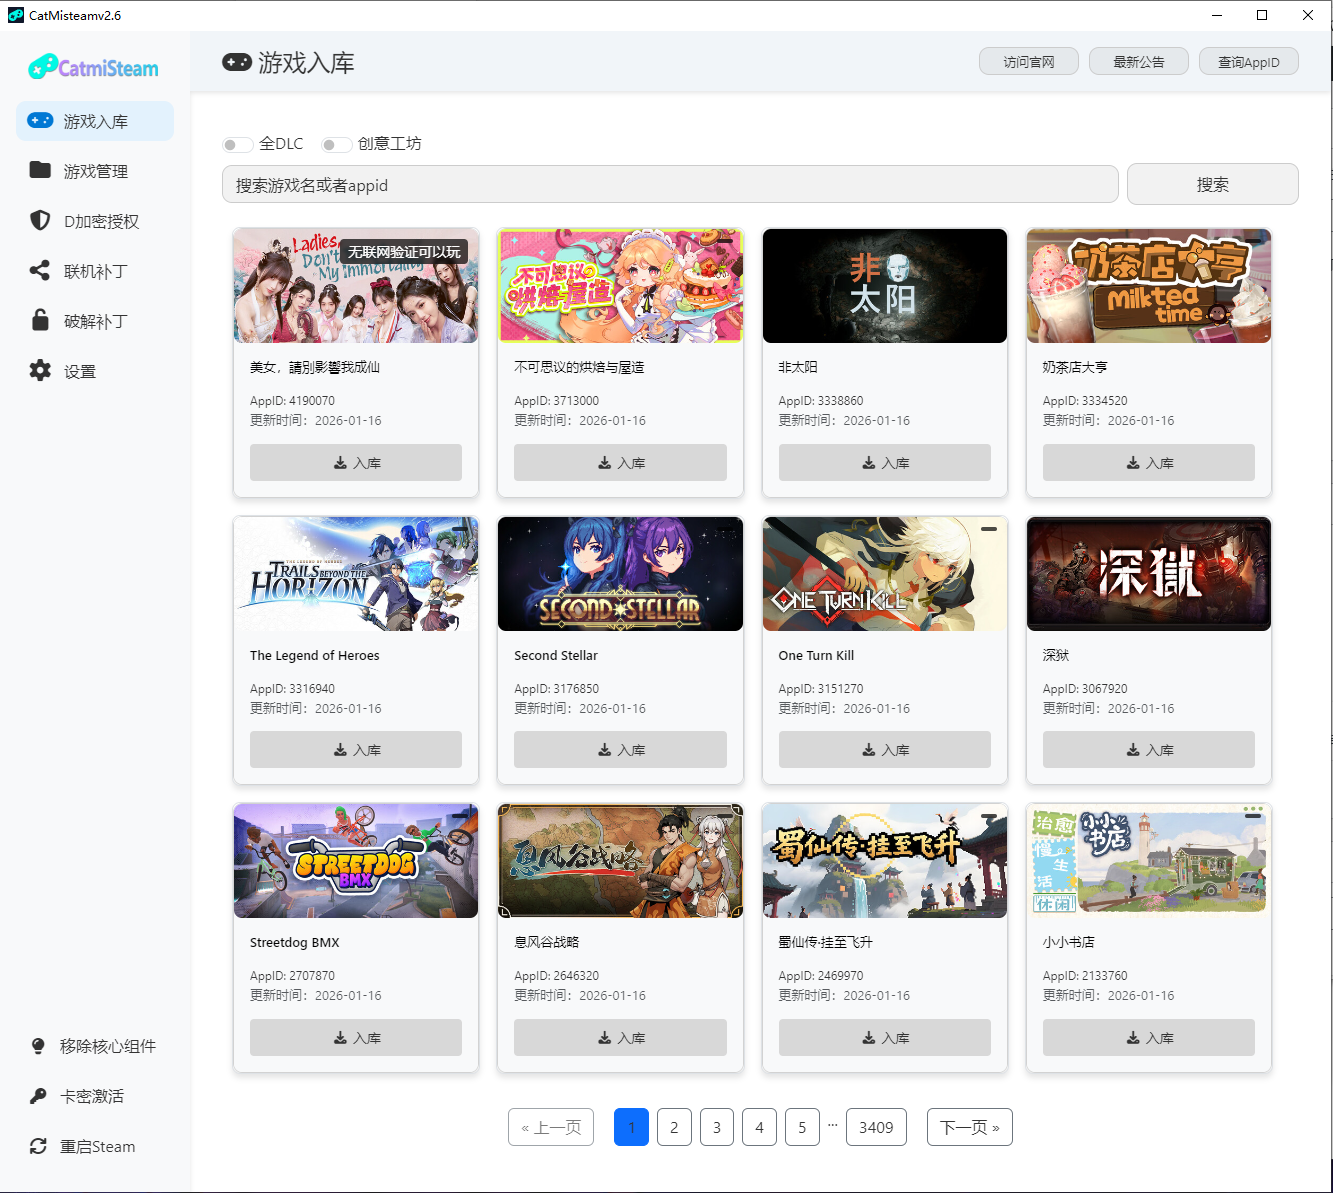Select page 1 in pagination
The height and width of the screenshot is (1193, 1333).
tap(631, 1127)
